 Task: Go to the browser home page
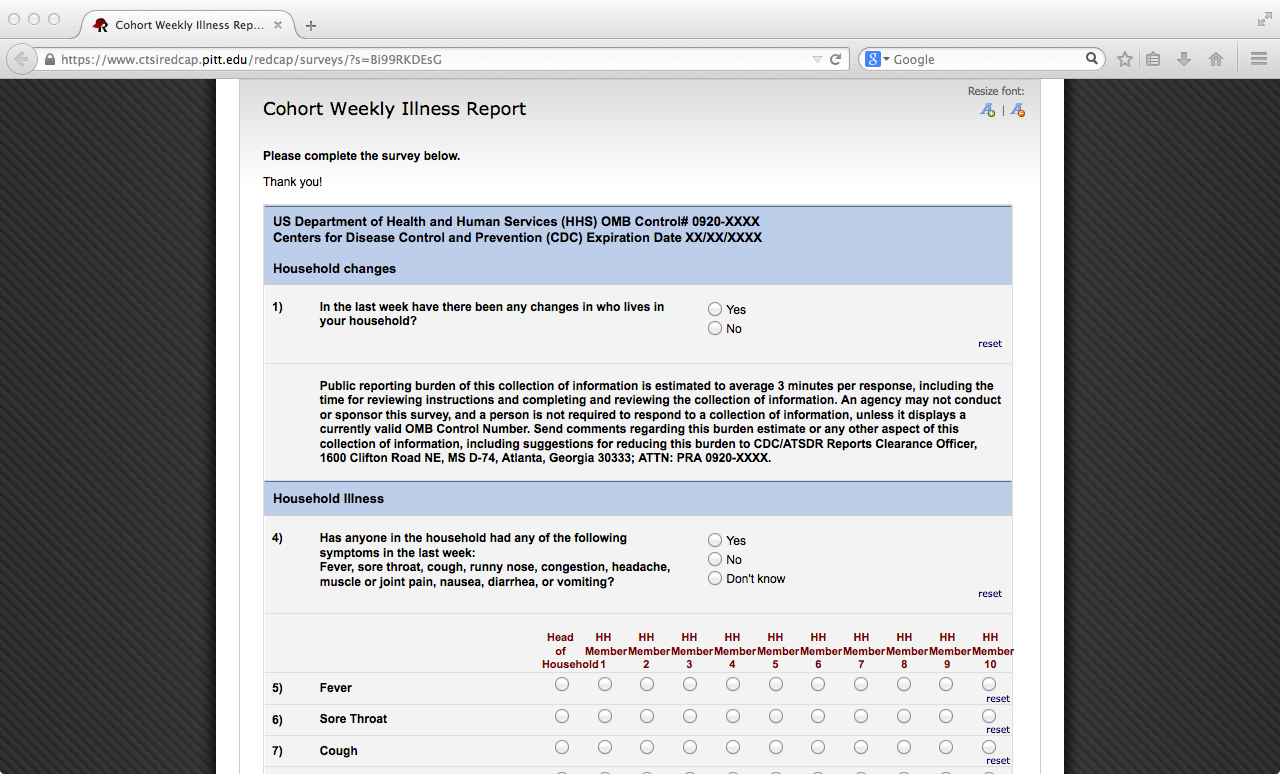[1216, 59]
